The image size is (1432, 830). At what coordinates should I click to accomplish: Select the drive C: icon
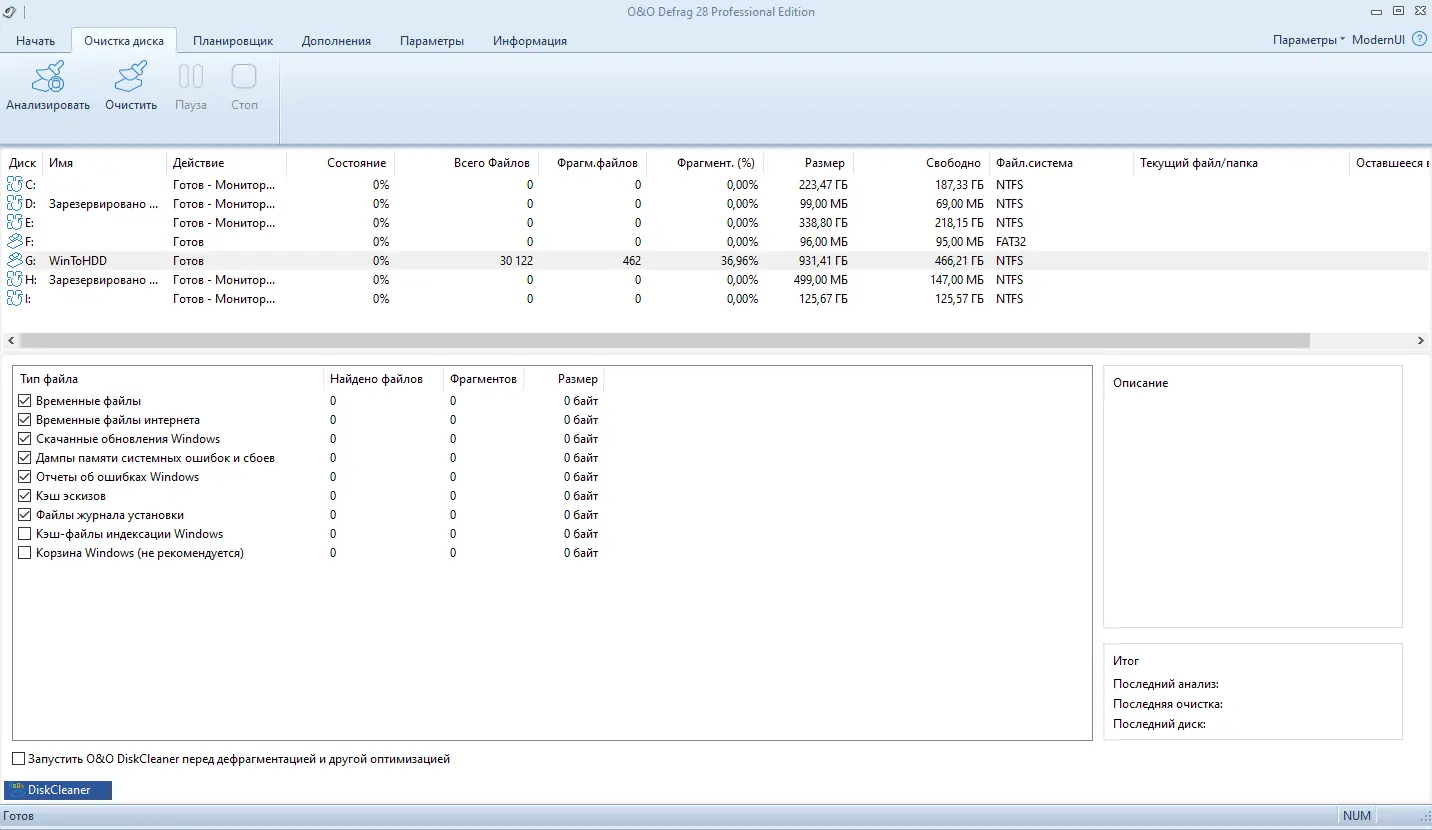pos(14,184)
